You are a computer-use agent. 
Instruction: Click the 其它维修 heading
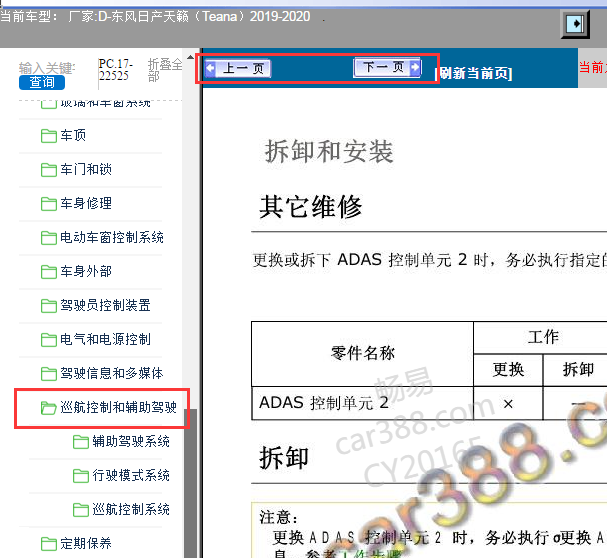point(311,207)
